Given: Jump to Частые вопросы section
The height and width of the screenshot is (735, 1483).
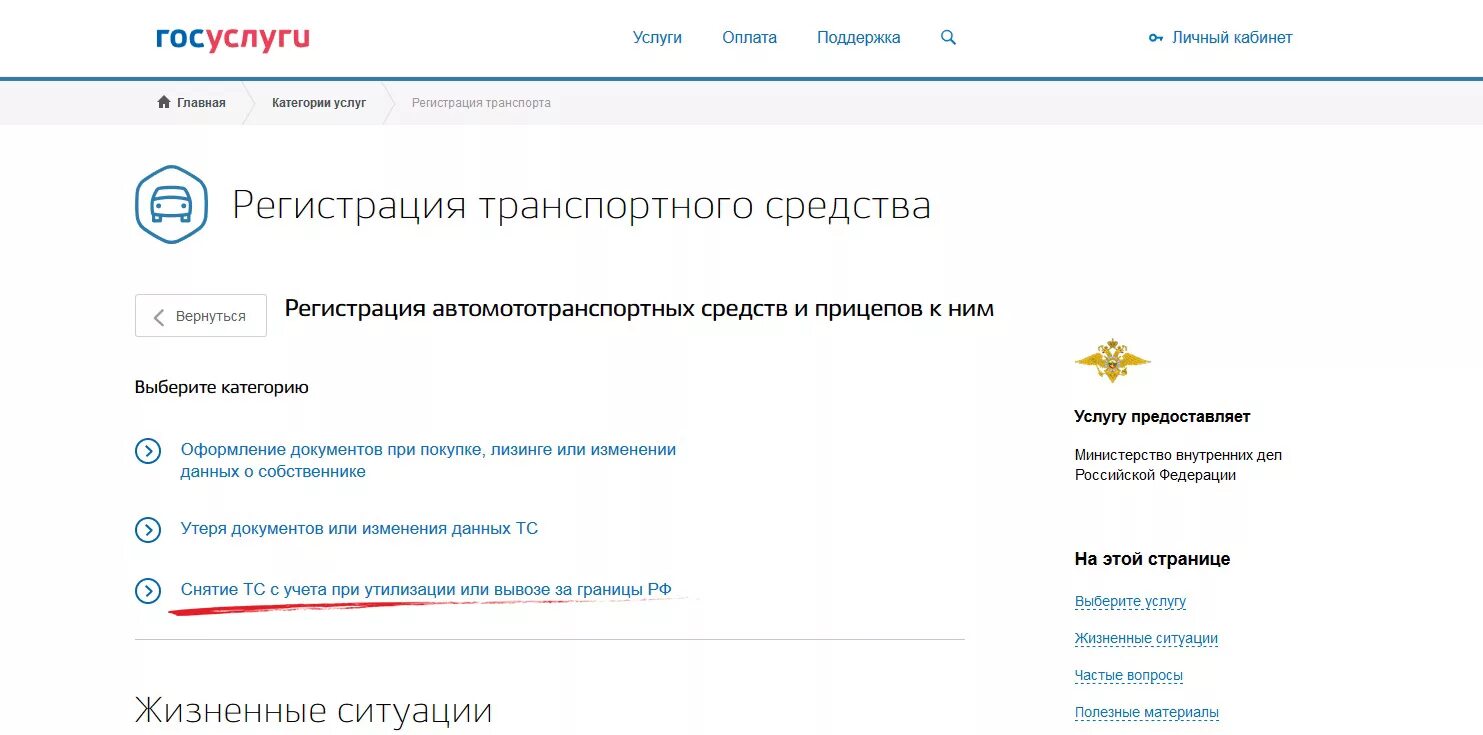Looking at the screenshot, I should click(x=1129, y=676).
